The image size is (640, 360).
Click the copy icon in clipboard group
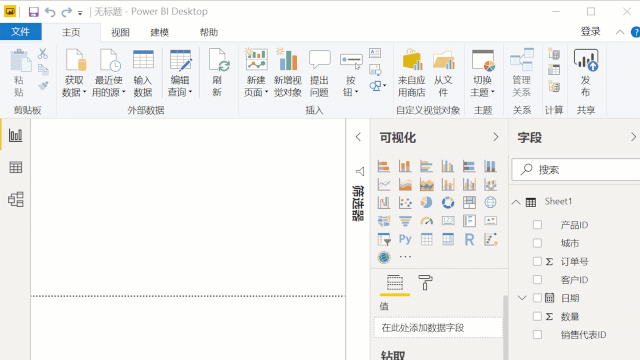(43, 69)
